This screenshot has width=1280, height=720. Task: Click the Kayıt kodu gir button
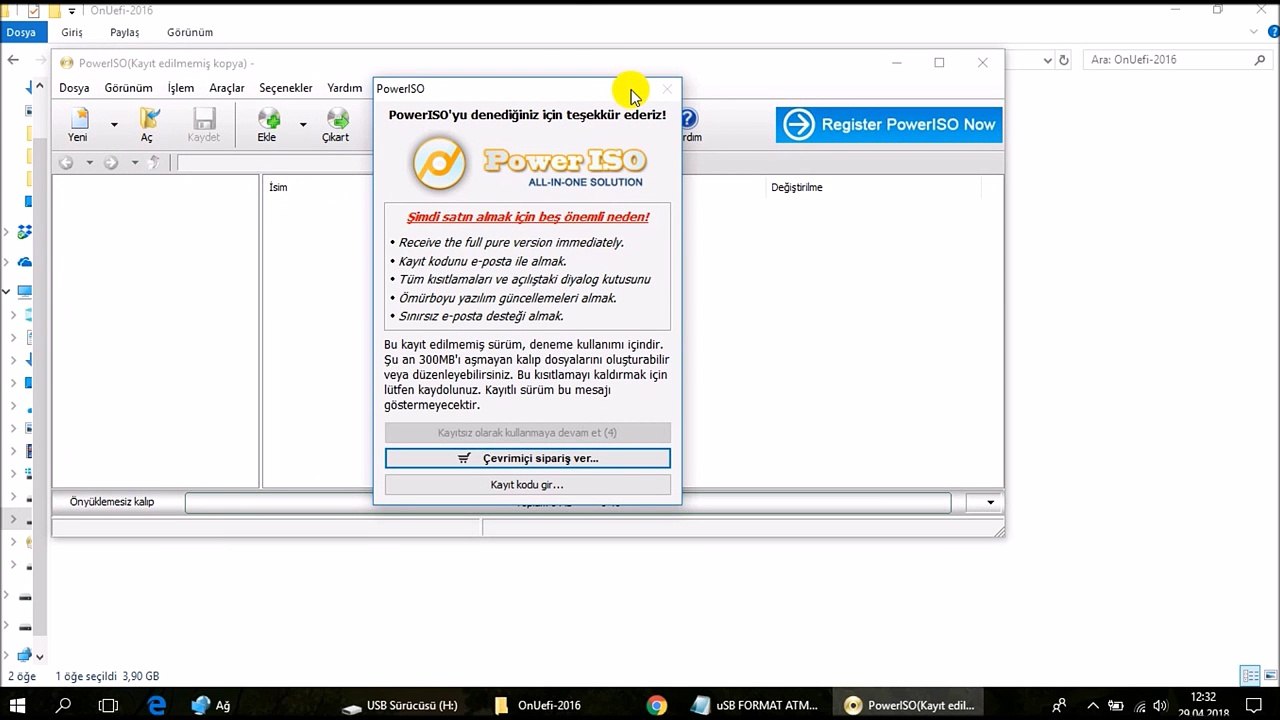(x=528, y=485)
